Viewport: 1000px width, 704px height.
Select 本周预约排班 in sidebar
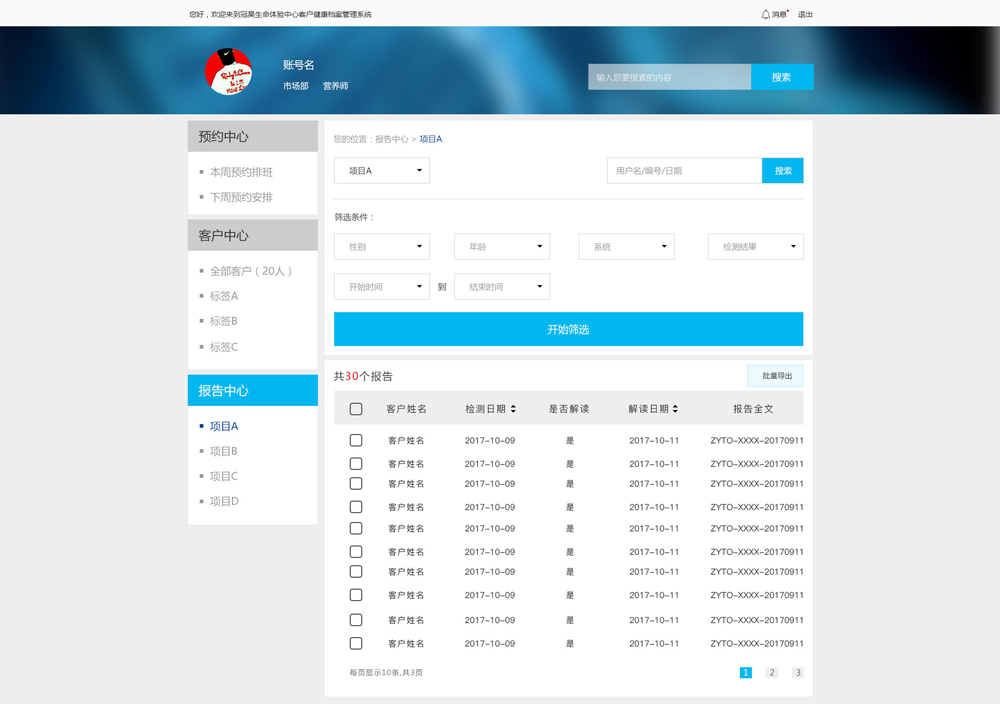(x=241, y=172)
